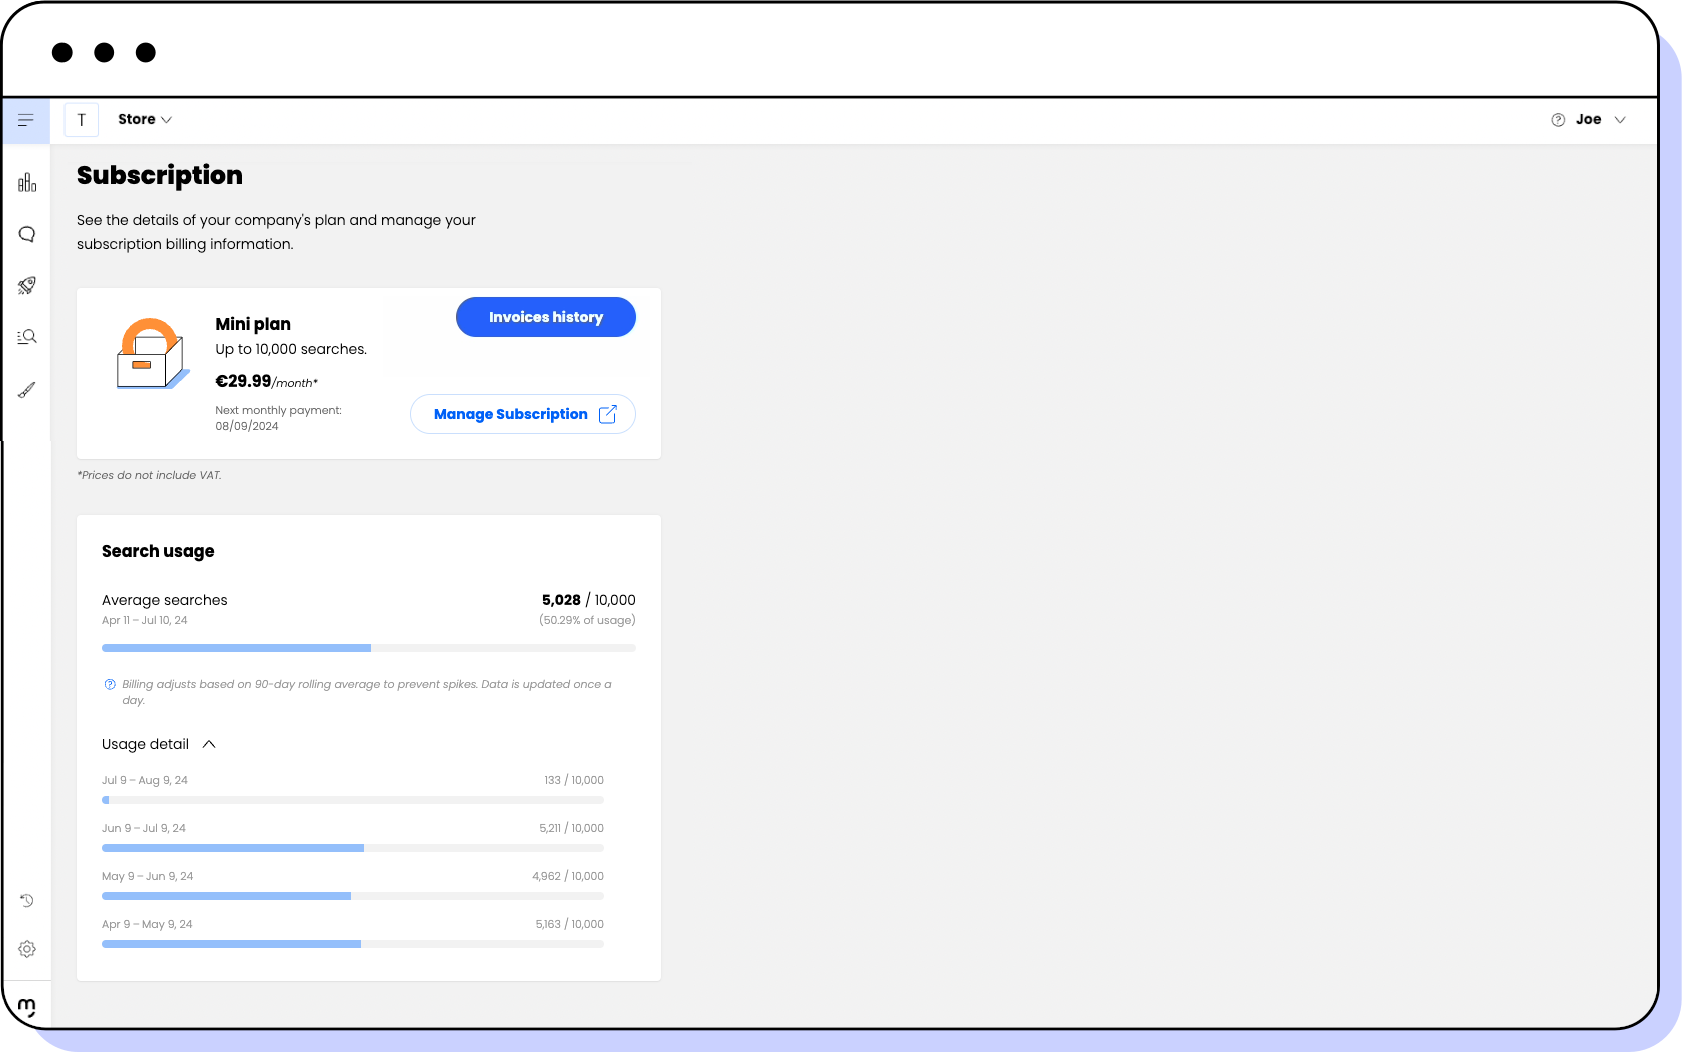Click the '5,211 / 10,000' value
Image resolution: width=1682 pixels, height=1052 pixels.
(x=571, y=828)
